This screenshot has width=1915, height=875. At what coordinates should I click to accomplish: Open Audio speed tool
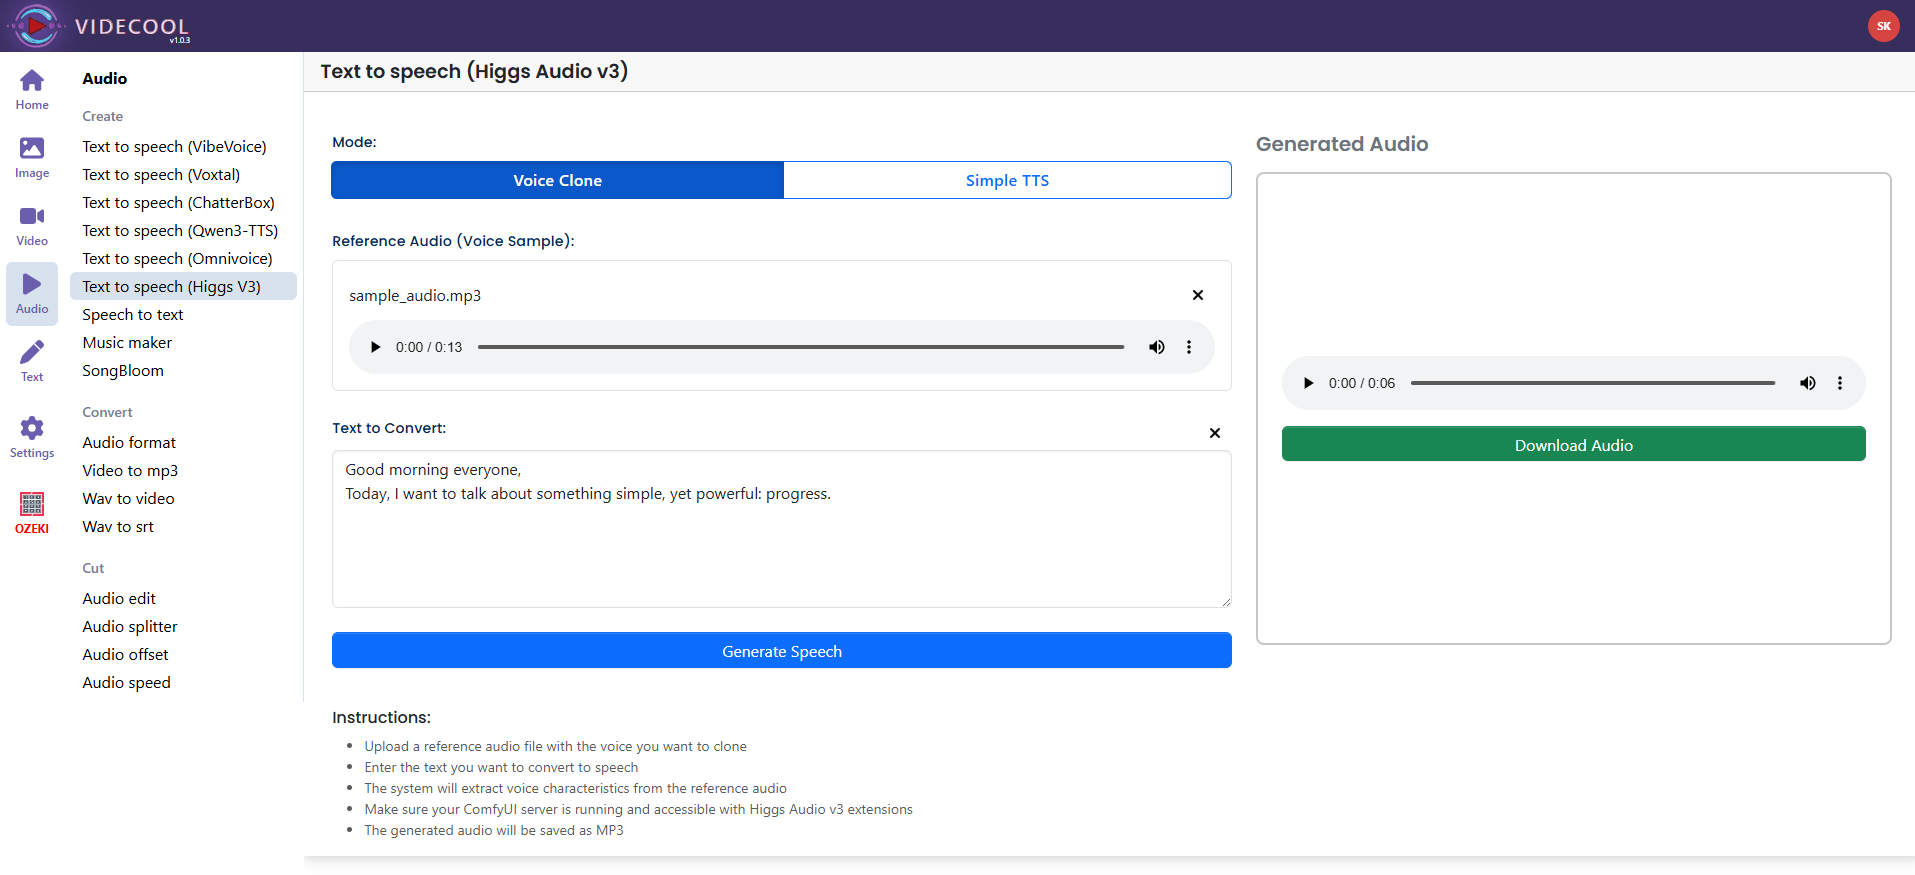[126, 682]
